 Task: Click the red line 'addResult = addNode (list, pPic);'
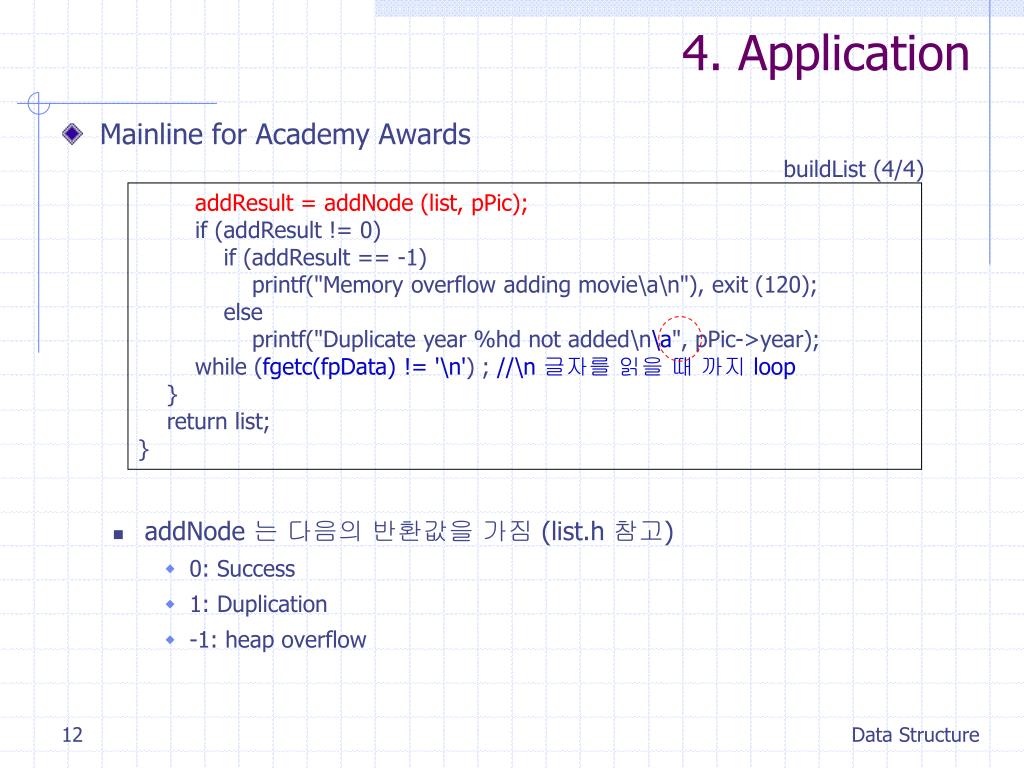click(x=361, y=203)
